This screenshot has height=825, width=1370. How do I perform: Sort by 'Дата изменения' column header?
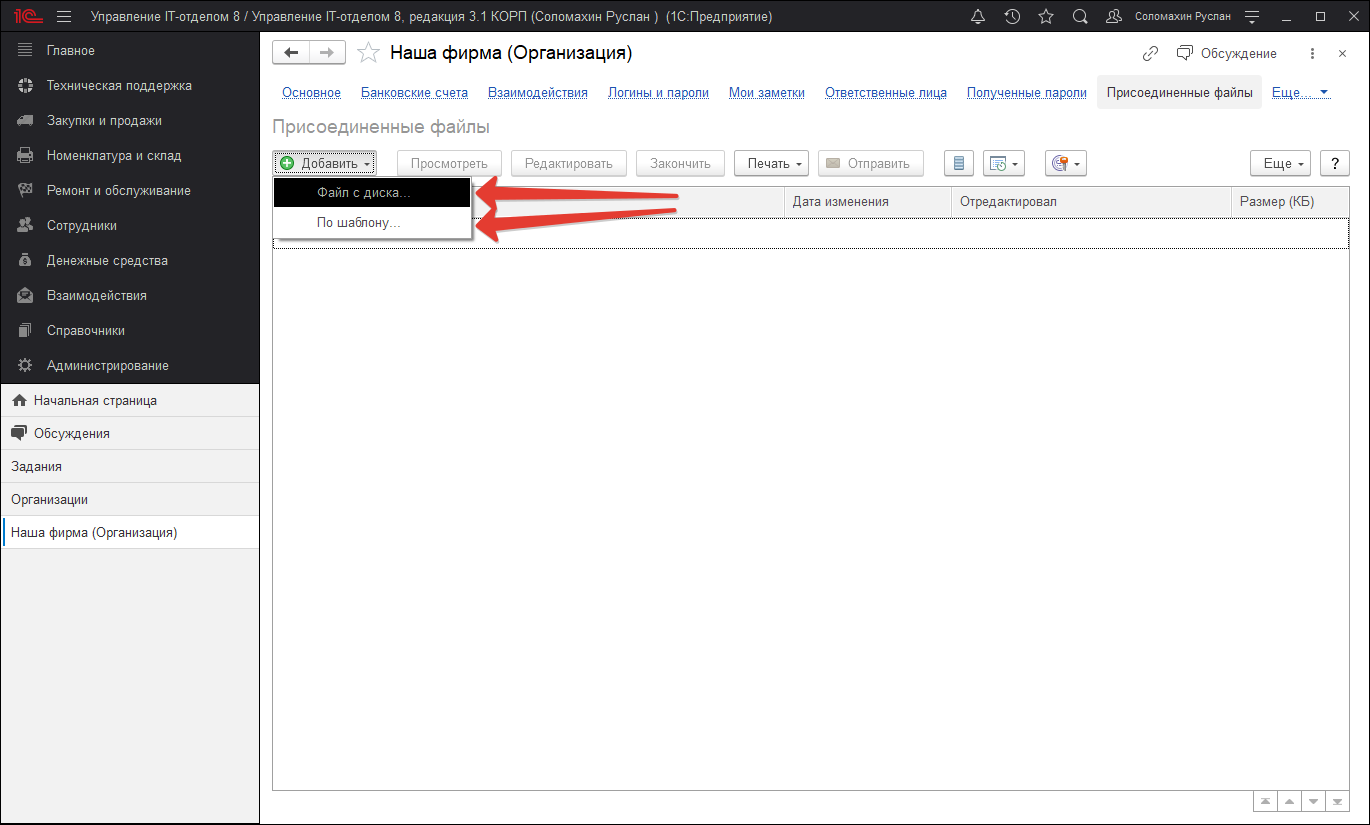tap(840, 202)
